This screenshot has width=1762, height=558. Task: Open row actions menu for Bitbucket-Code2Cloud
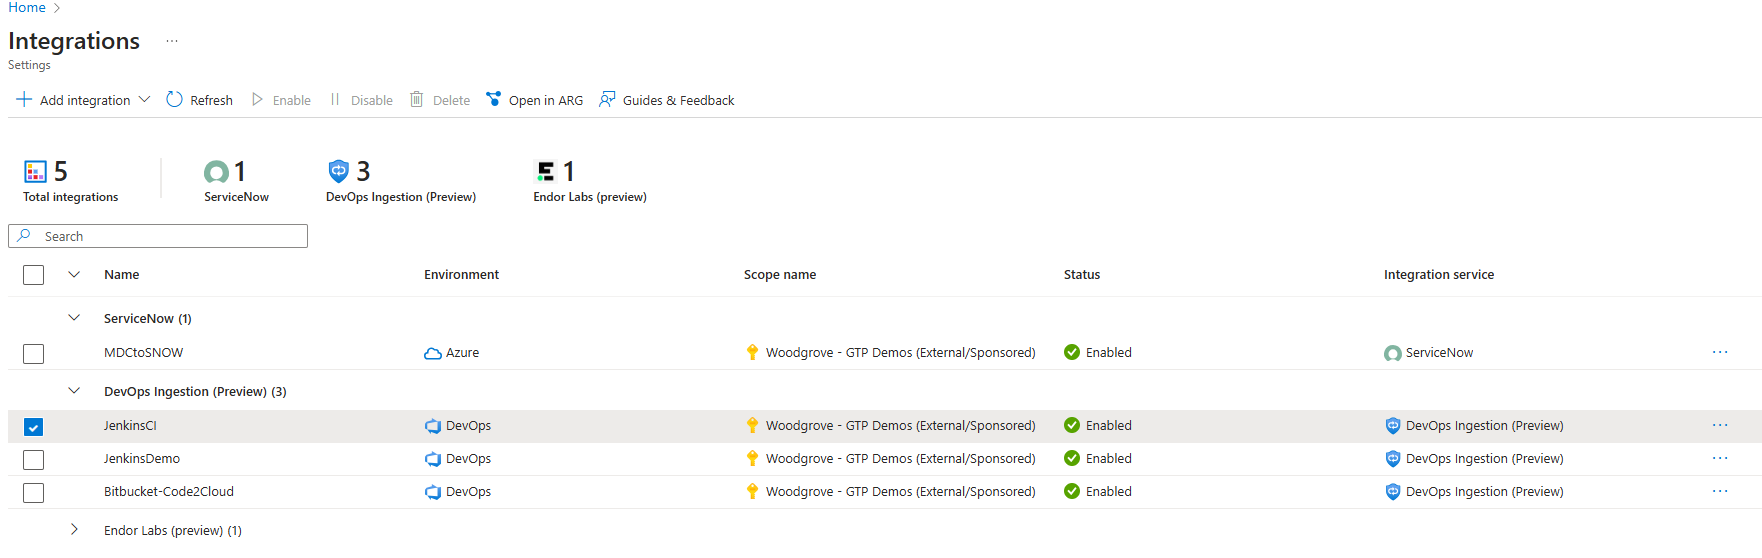[1720, 491]
